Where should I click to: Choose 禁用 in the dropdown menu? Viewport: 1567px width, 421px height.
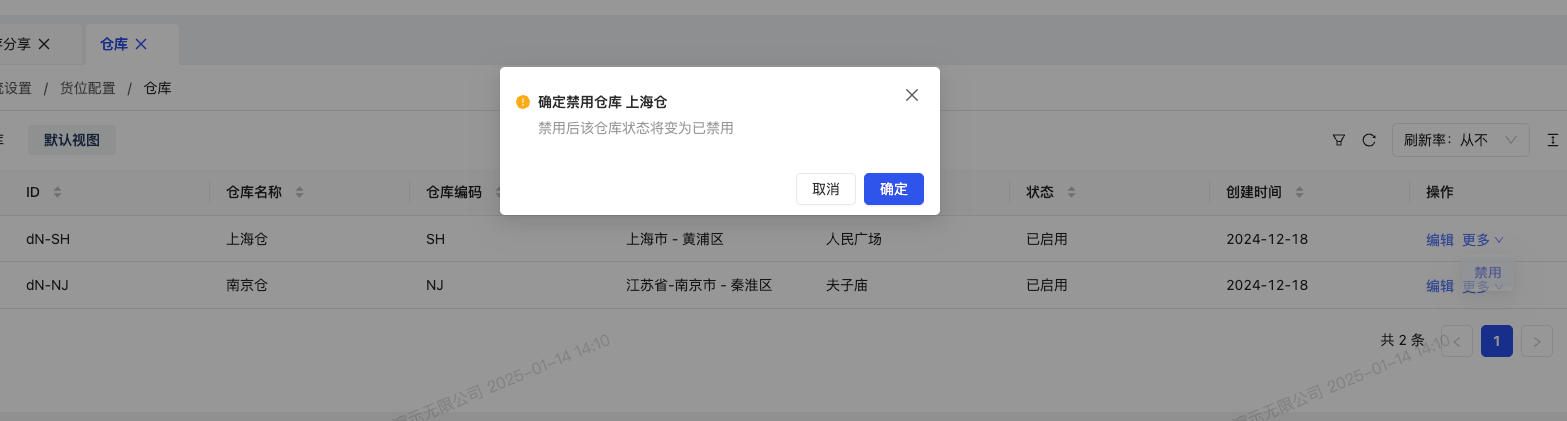click(x=1488, y=272)
